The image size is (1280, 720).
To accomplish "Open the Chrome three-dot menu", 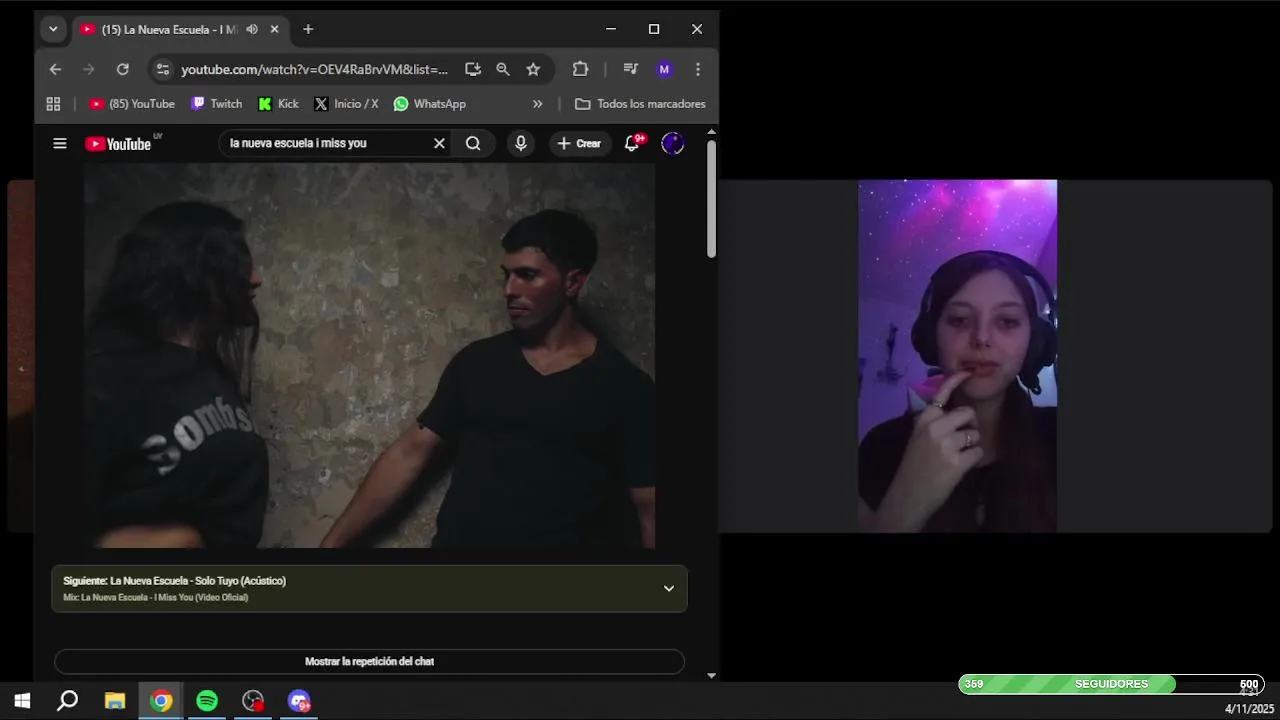I will coord(698,69).
